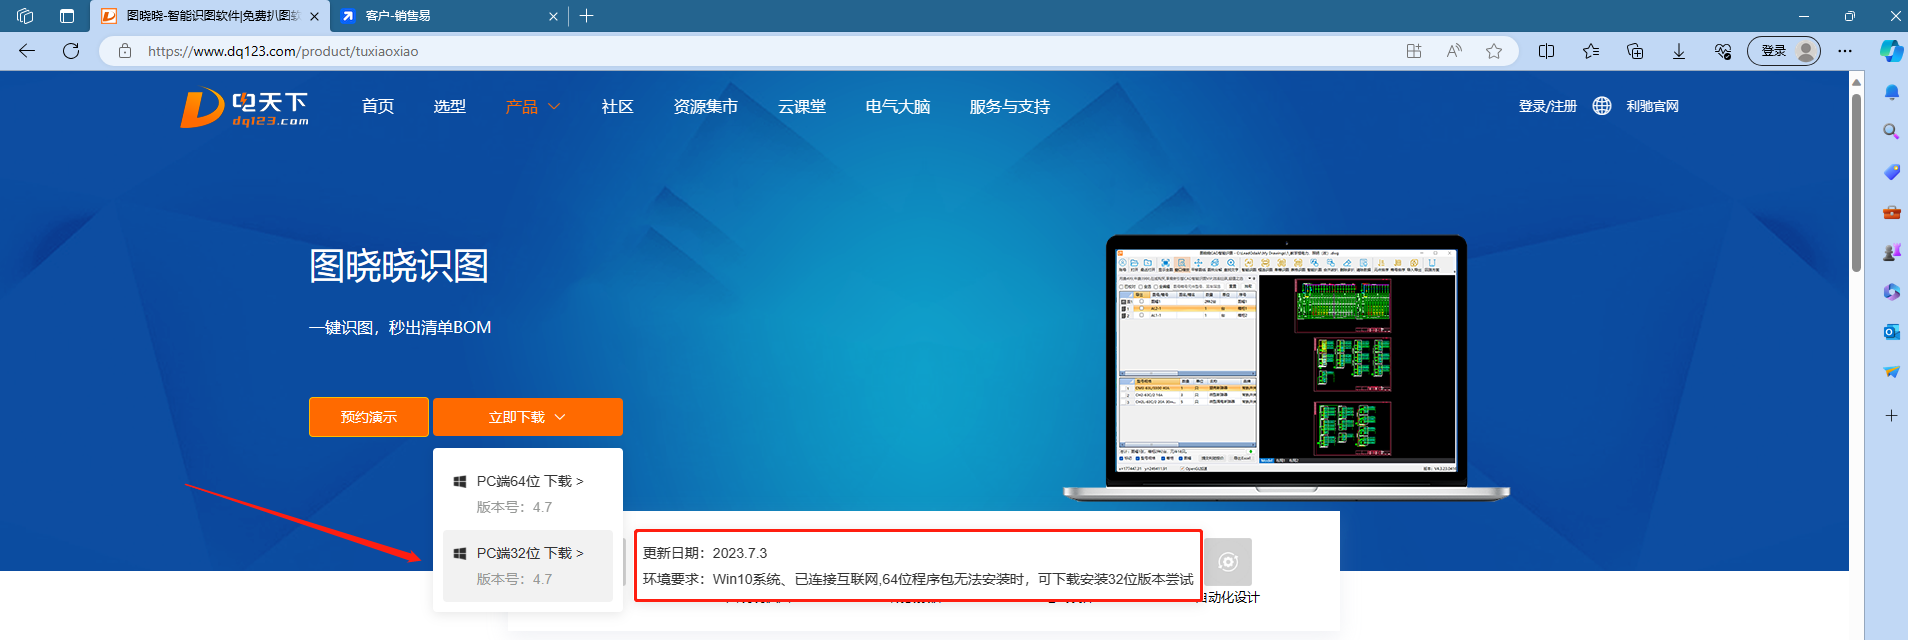The width and height of the screenshot is (1908, 640).
Task: Open the Favorites list icon
Action: pos(1591,51)
